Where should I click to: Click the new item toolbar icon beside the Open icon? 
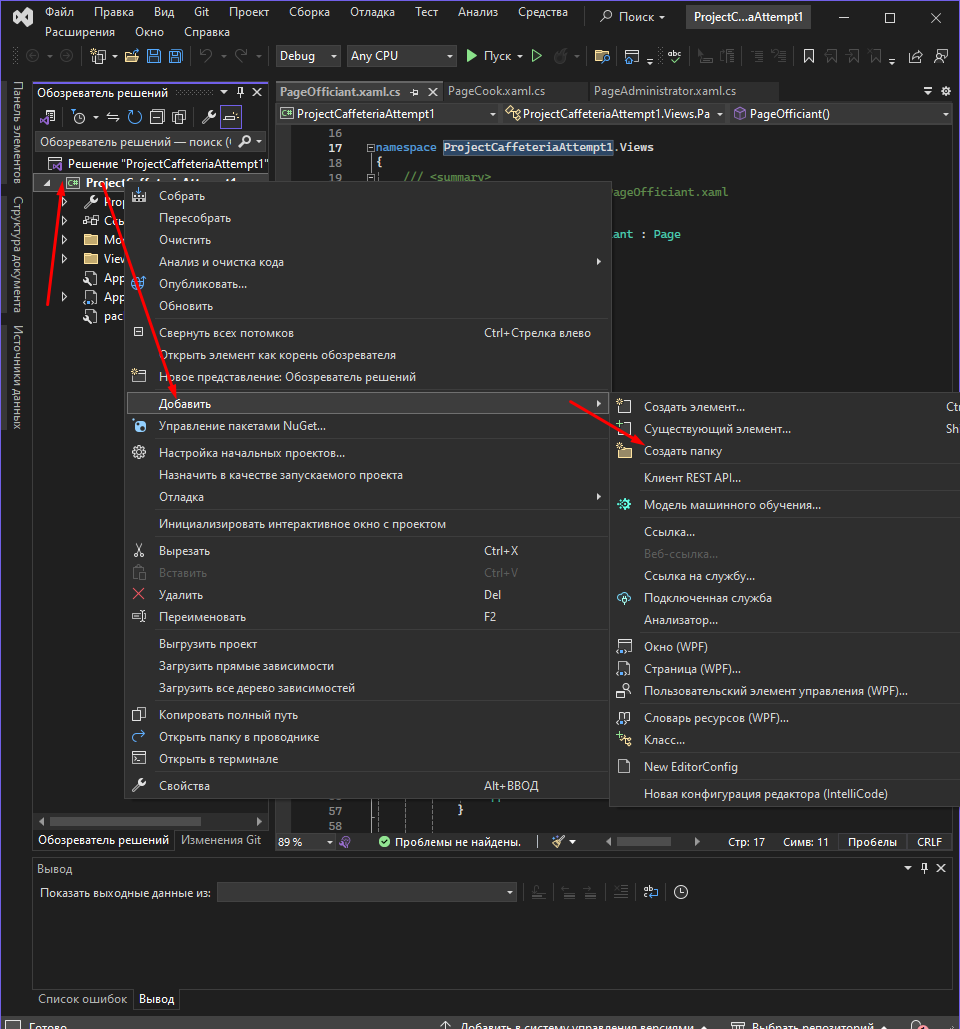coord(98,56)
